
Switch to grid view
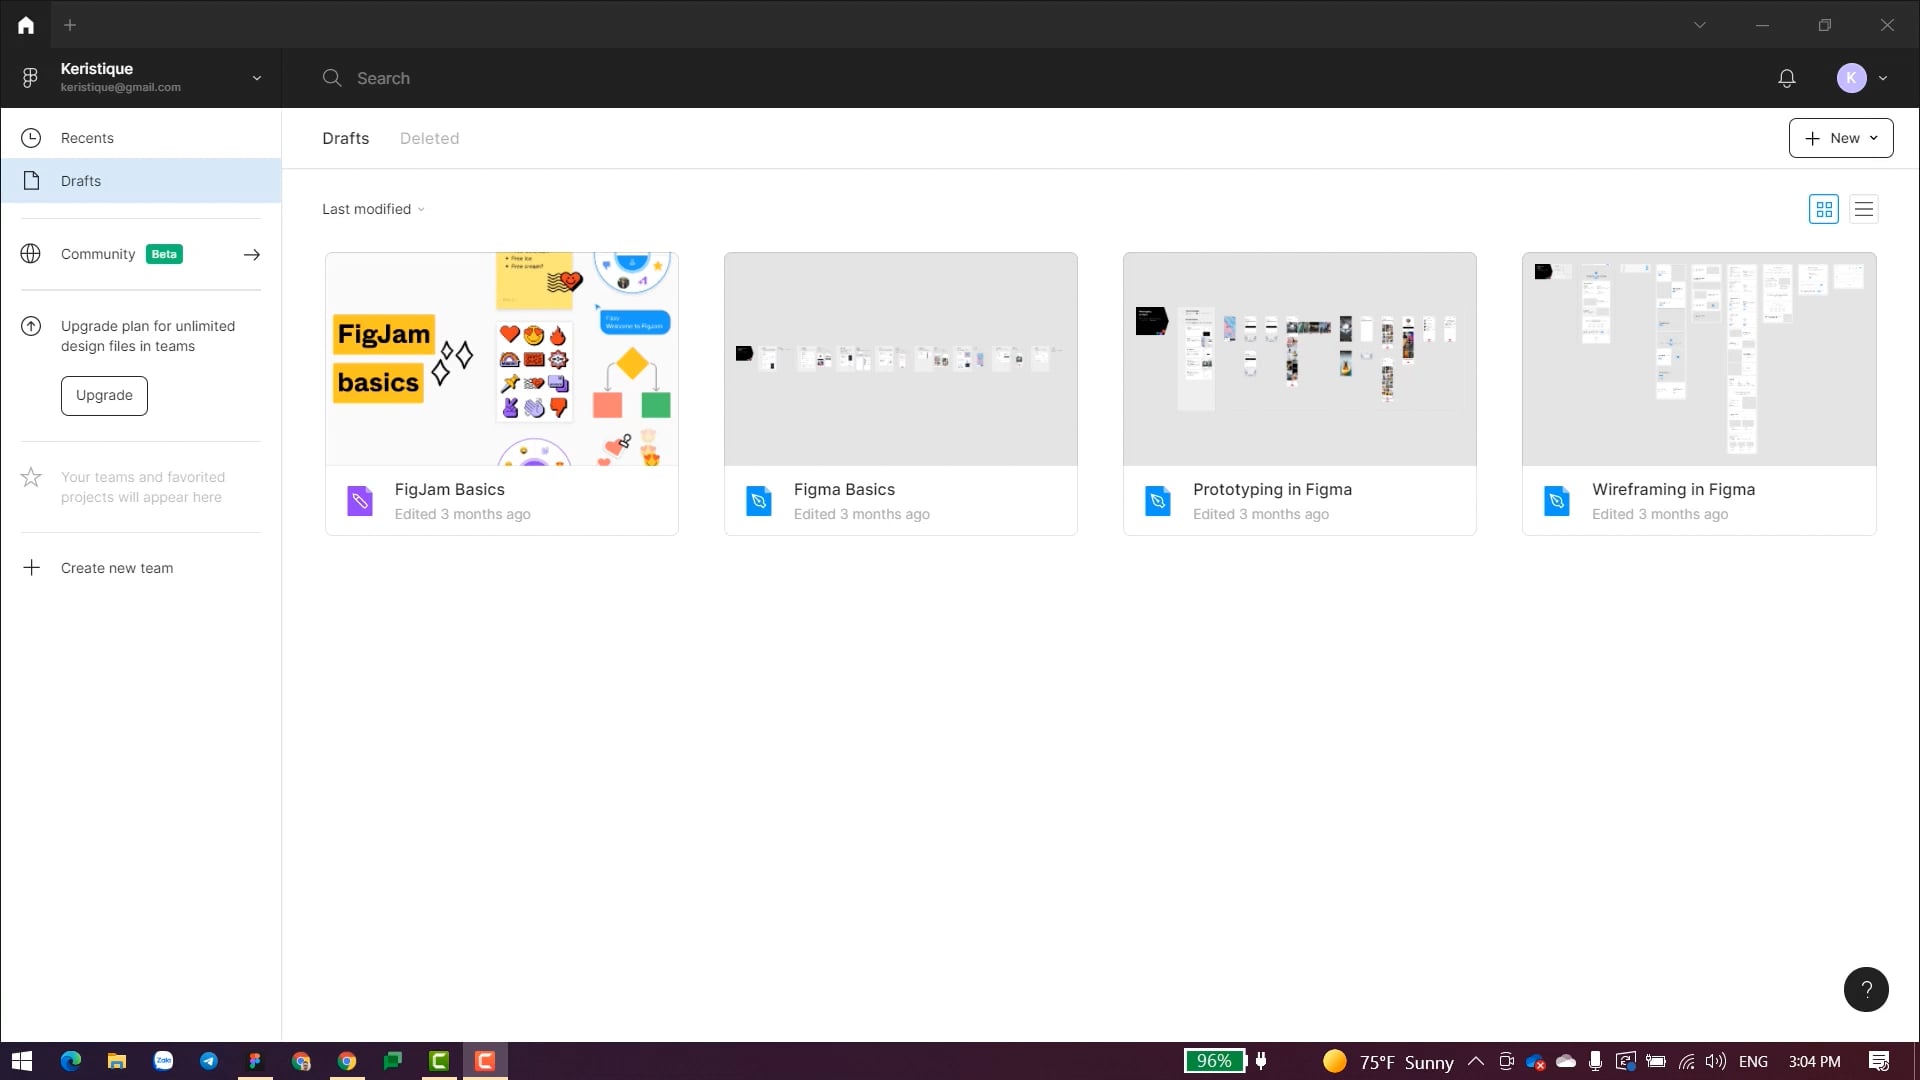click(x=1824, y=209)
